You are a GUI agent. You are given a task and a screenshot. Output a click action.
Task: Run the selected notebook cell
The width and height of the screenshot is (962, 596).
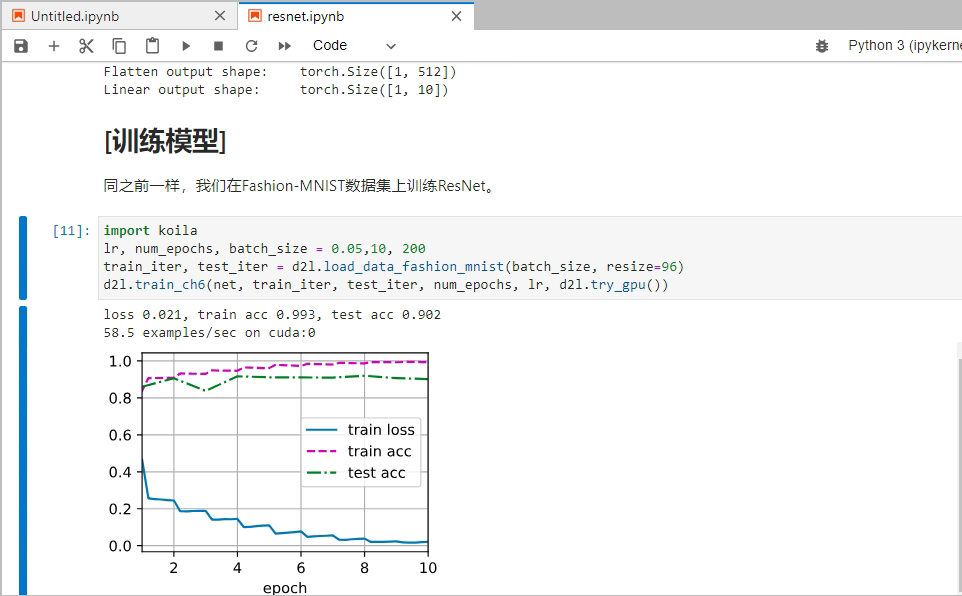185,45
